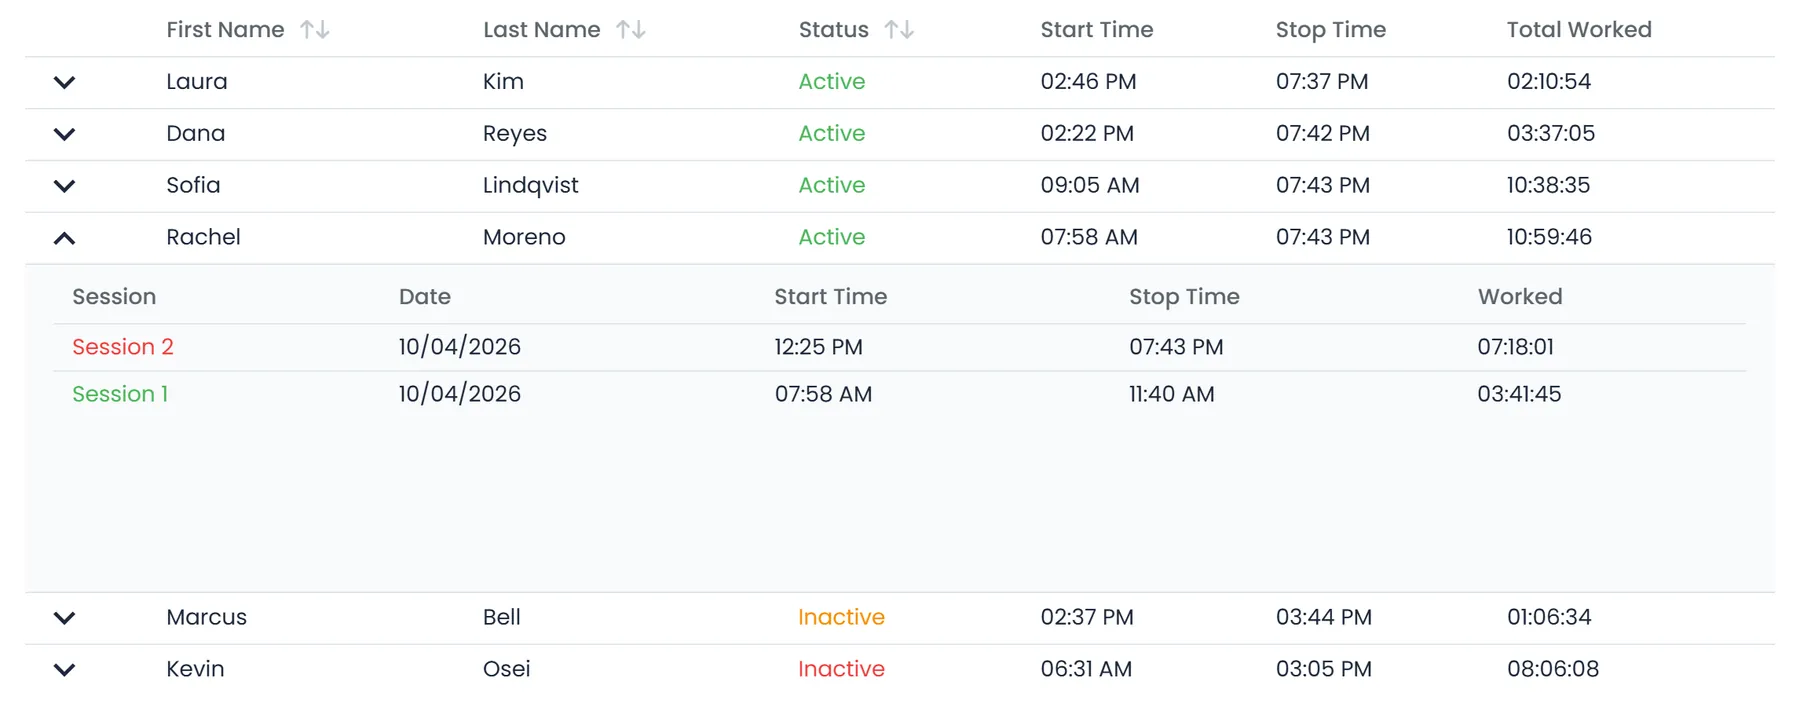
Task: Collapse Rachel Moreno's expanded row
Action: (x=64, y=238)
